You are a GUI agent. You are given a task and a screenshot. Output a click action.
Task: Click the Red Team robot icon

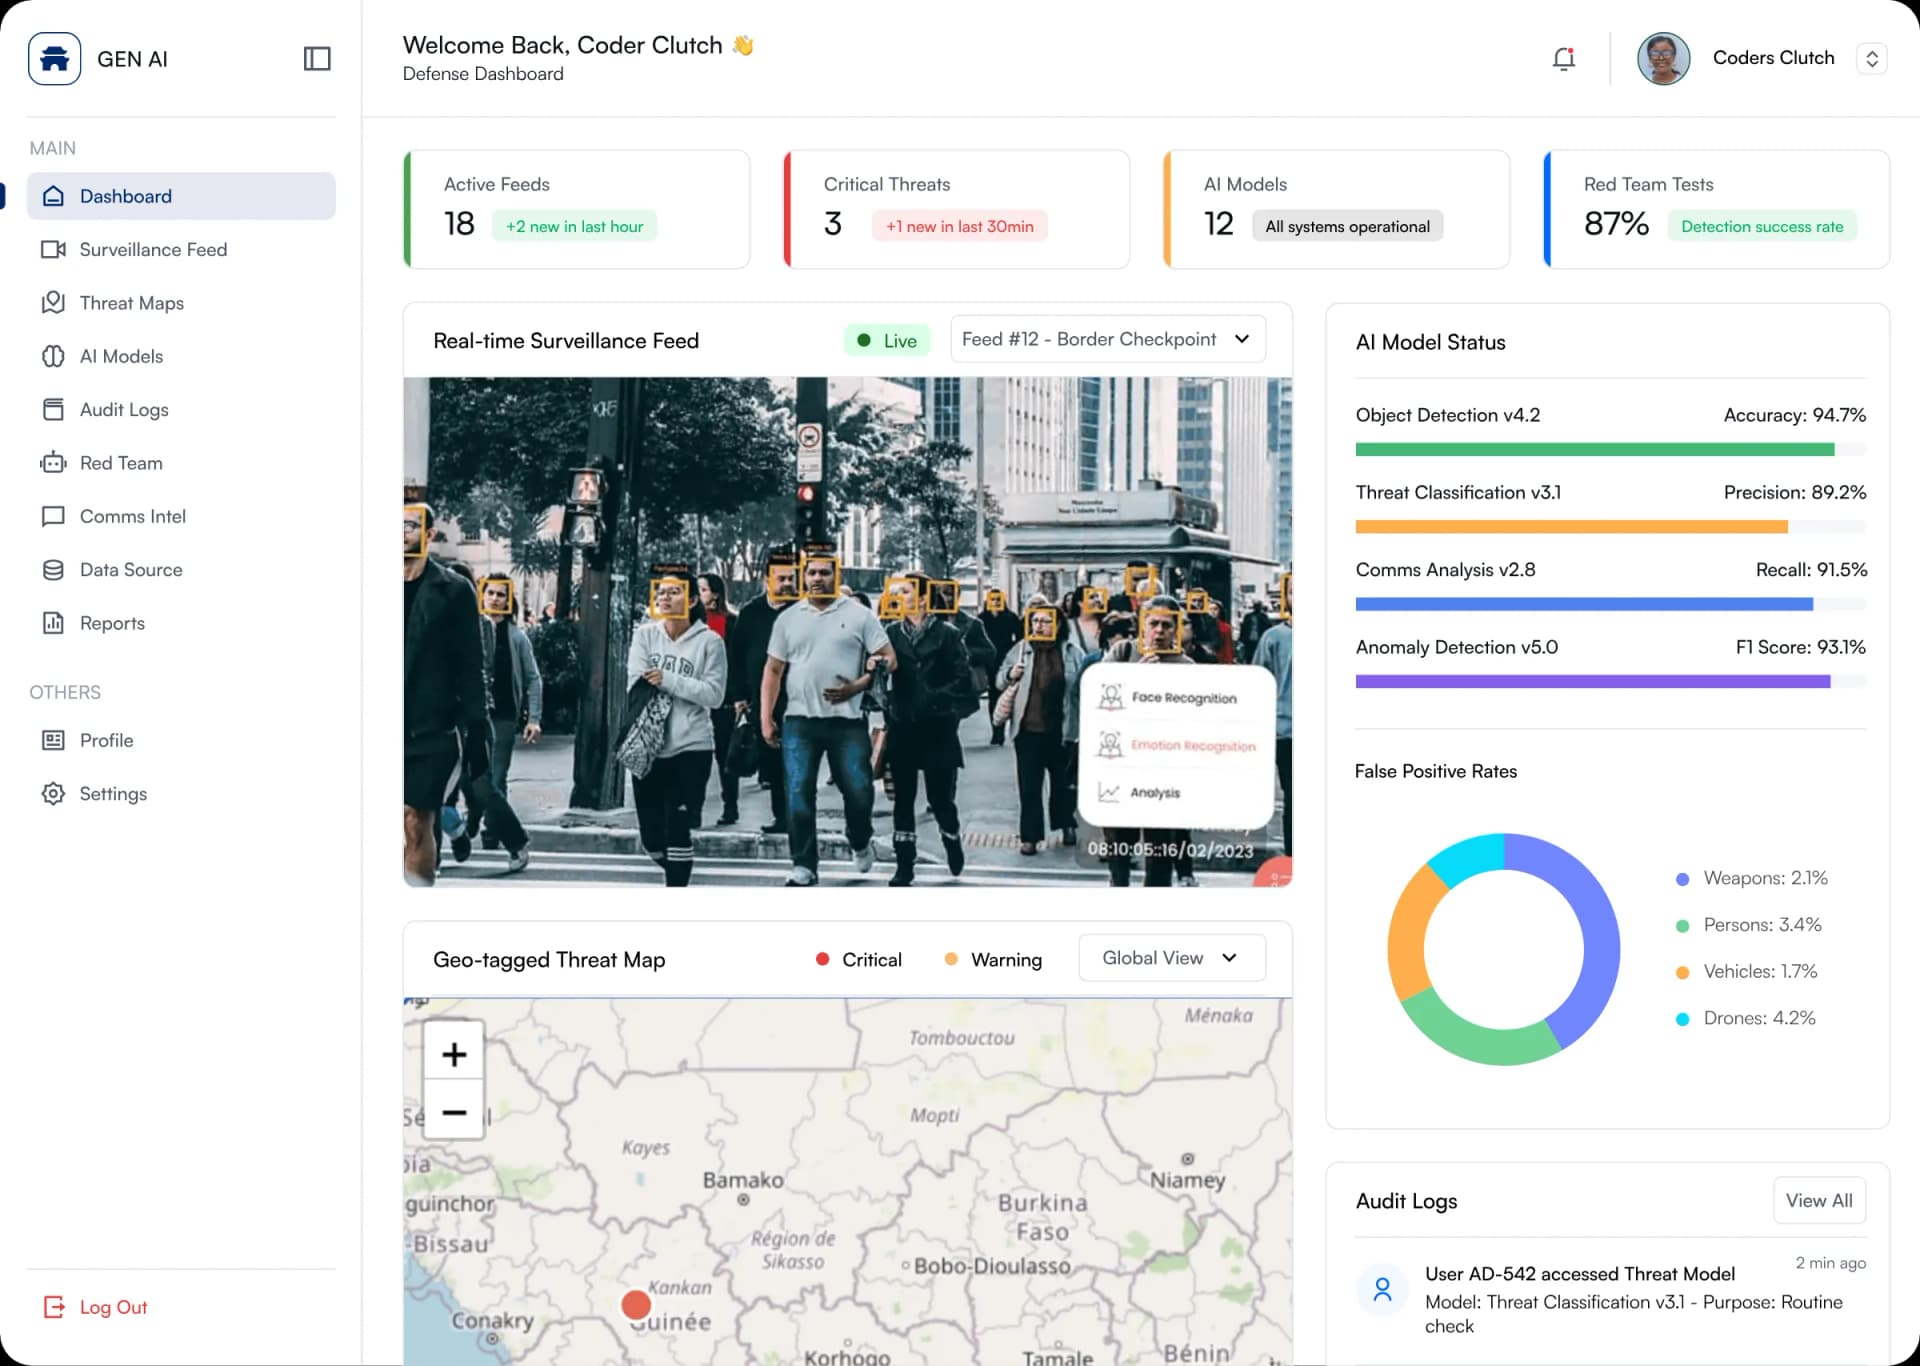point(53,463)
